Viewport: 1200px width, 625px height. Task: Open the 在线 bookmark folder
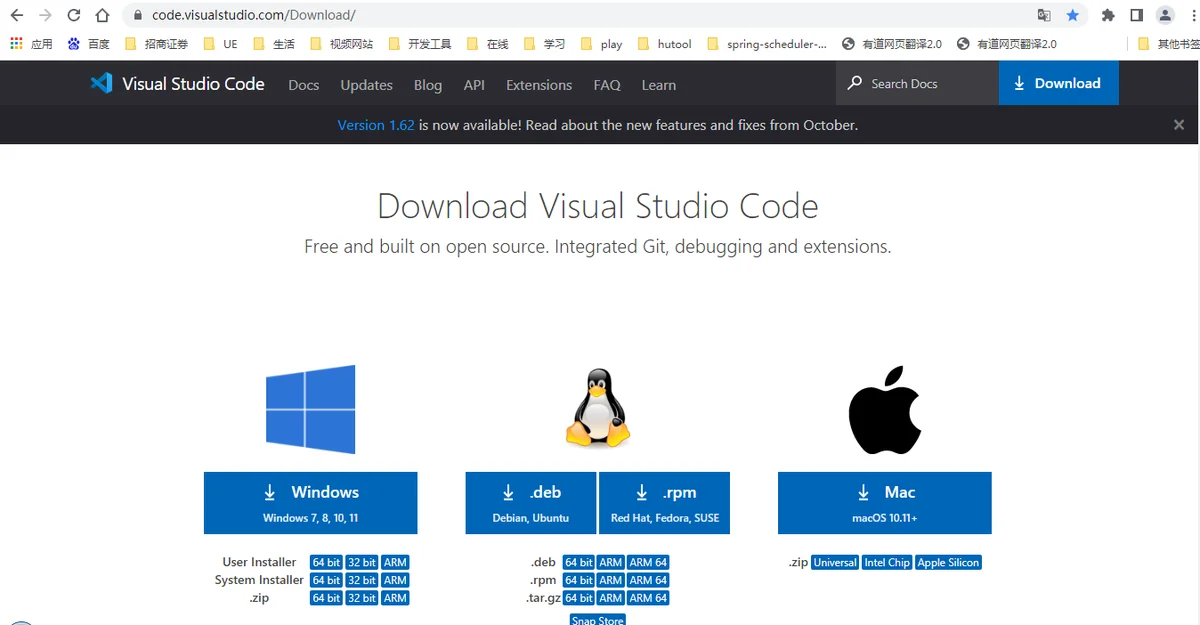tap(488, 44)
